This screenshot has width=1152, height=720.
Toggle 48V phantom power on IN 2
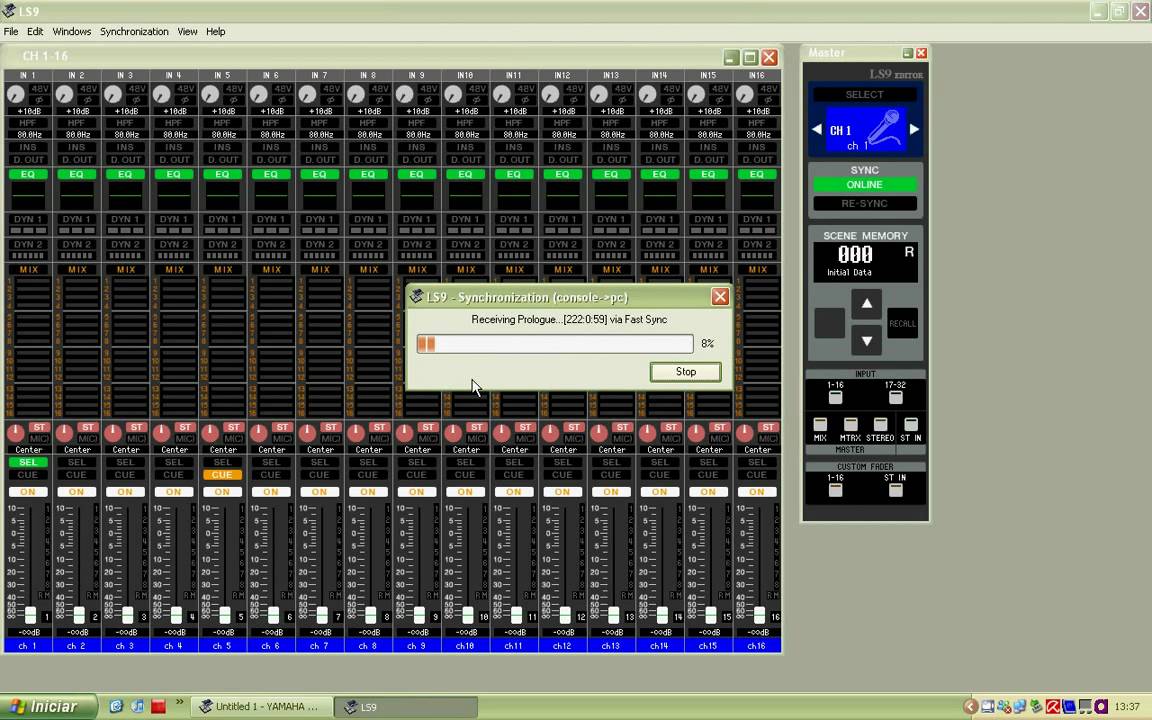pos(88,89)
